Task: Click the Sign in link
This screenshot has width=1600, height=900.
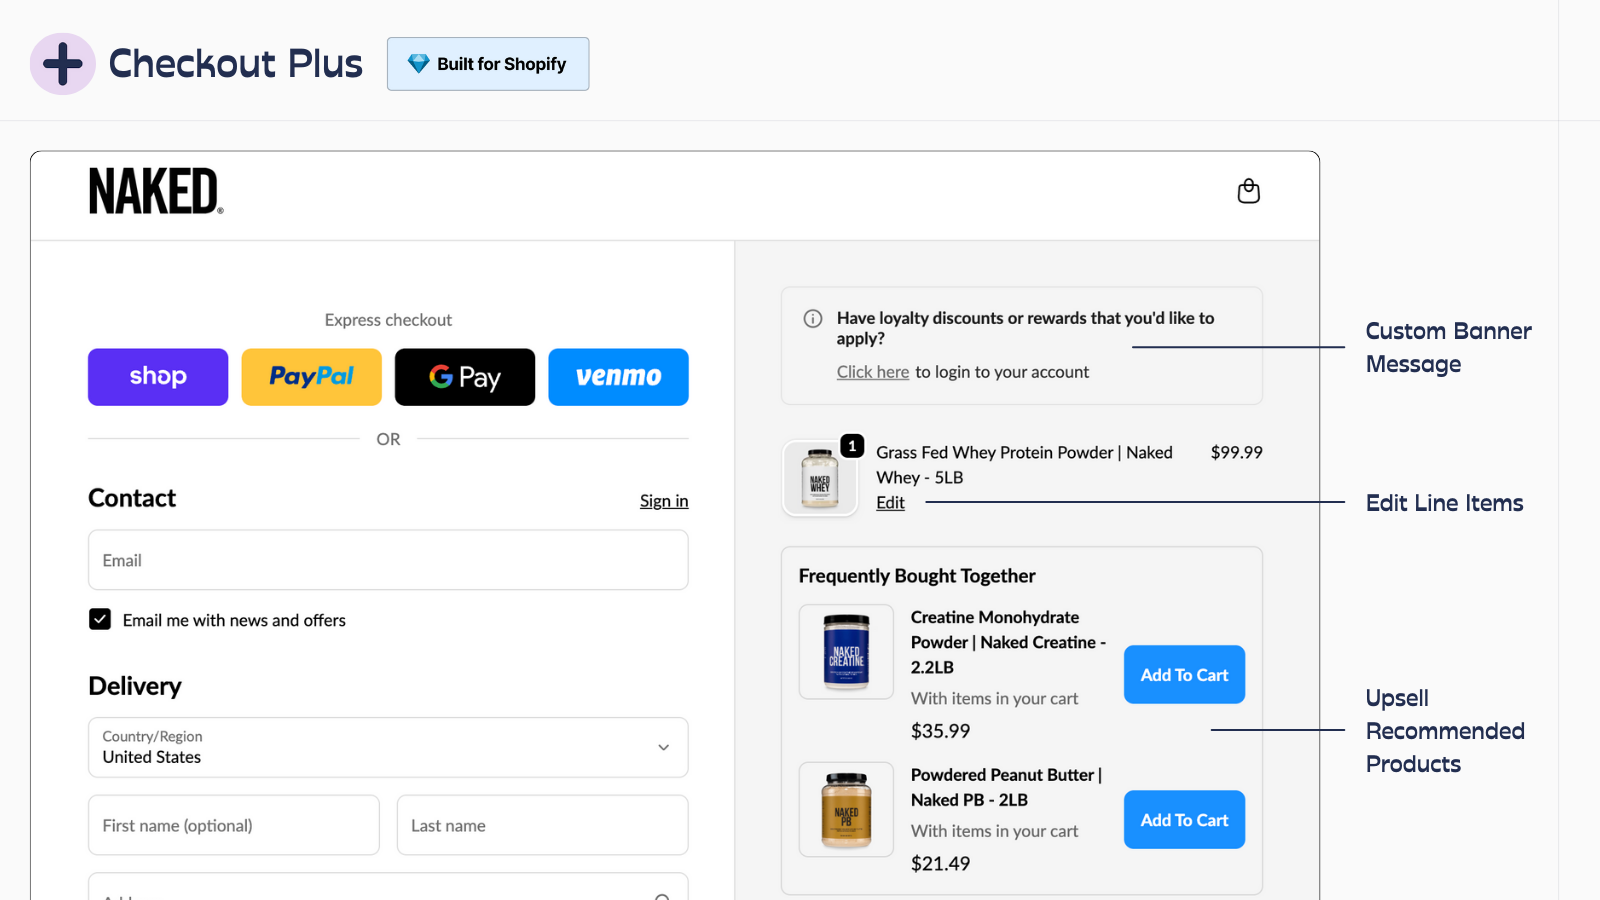Action: [664, 501]
